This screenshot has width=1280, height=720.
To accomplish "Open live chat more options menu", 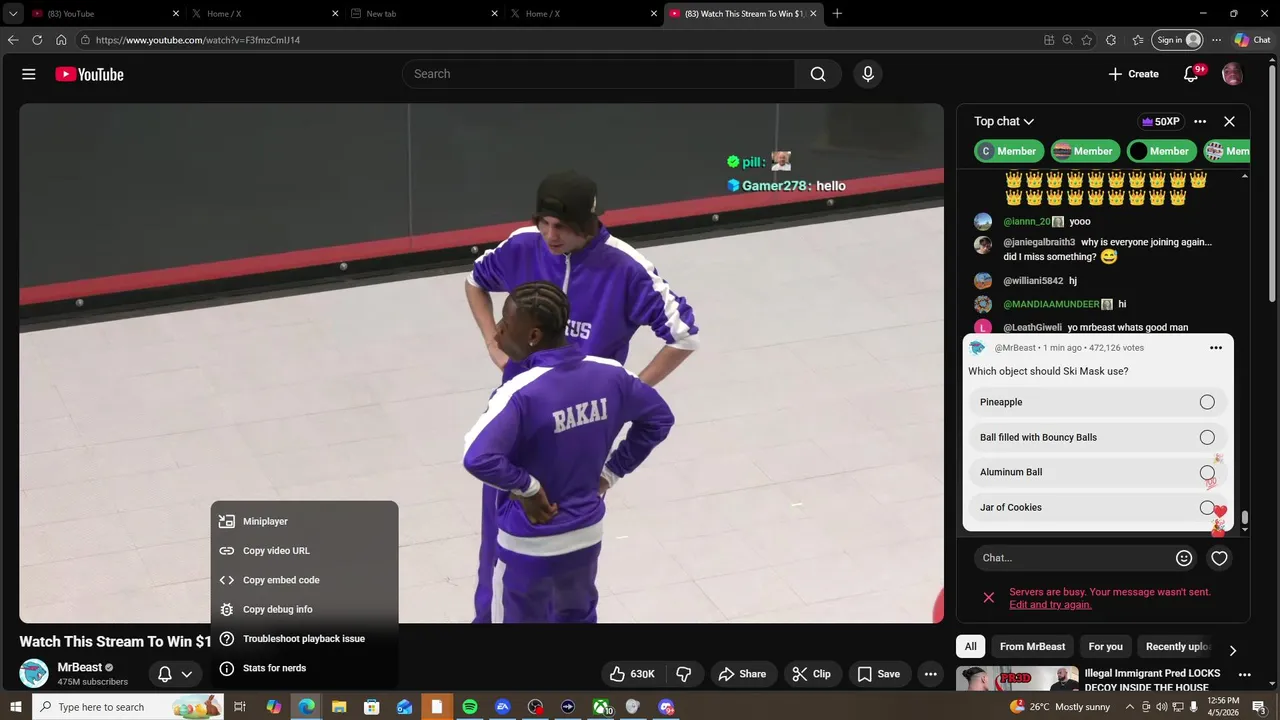I will [1200, 121].
